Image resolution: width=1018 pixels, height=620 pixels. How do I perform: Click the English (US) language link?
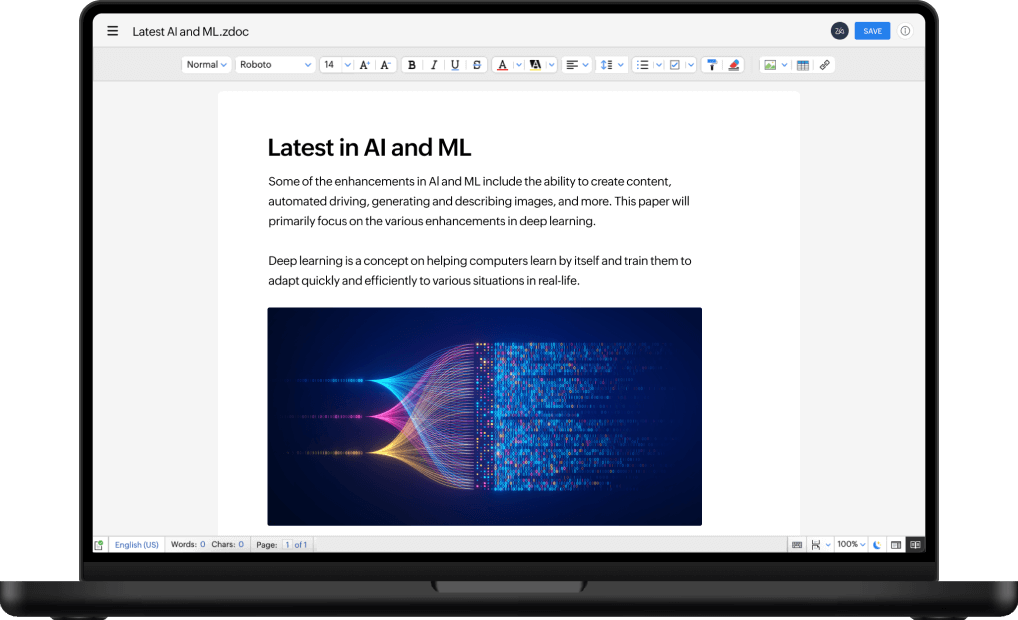[136, 545]
